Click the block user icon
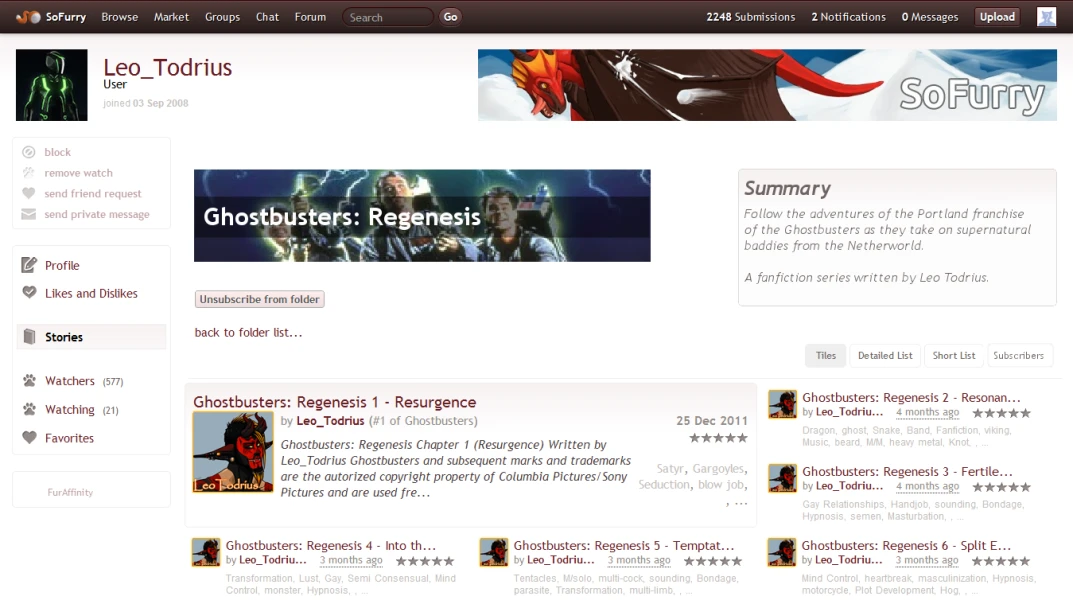Viewport: 1073px width, 600px height. pos(29,152)
